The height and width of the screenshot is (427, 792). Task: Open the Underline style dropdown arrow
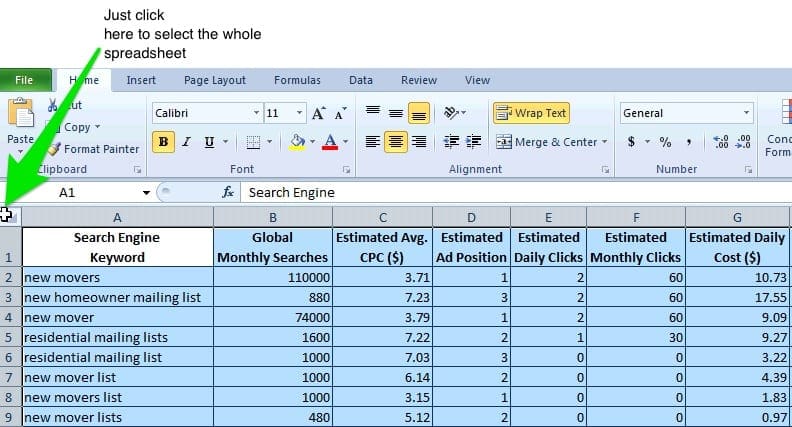click(225, 142)
